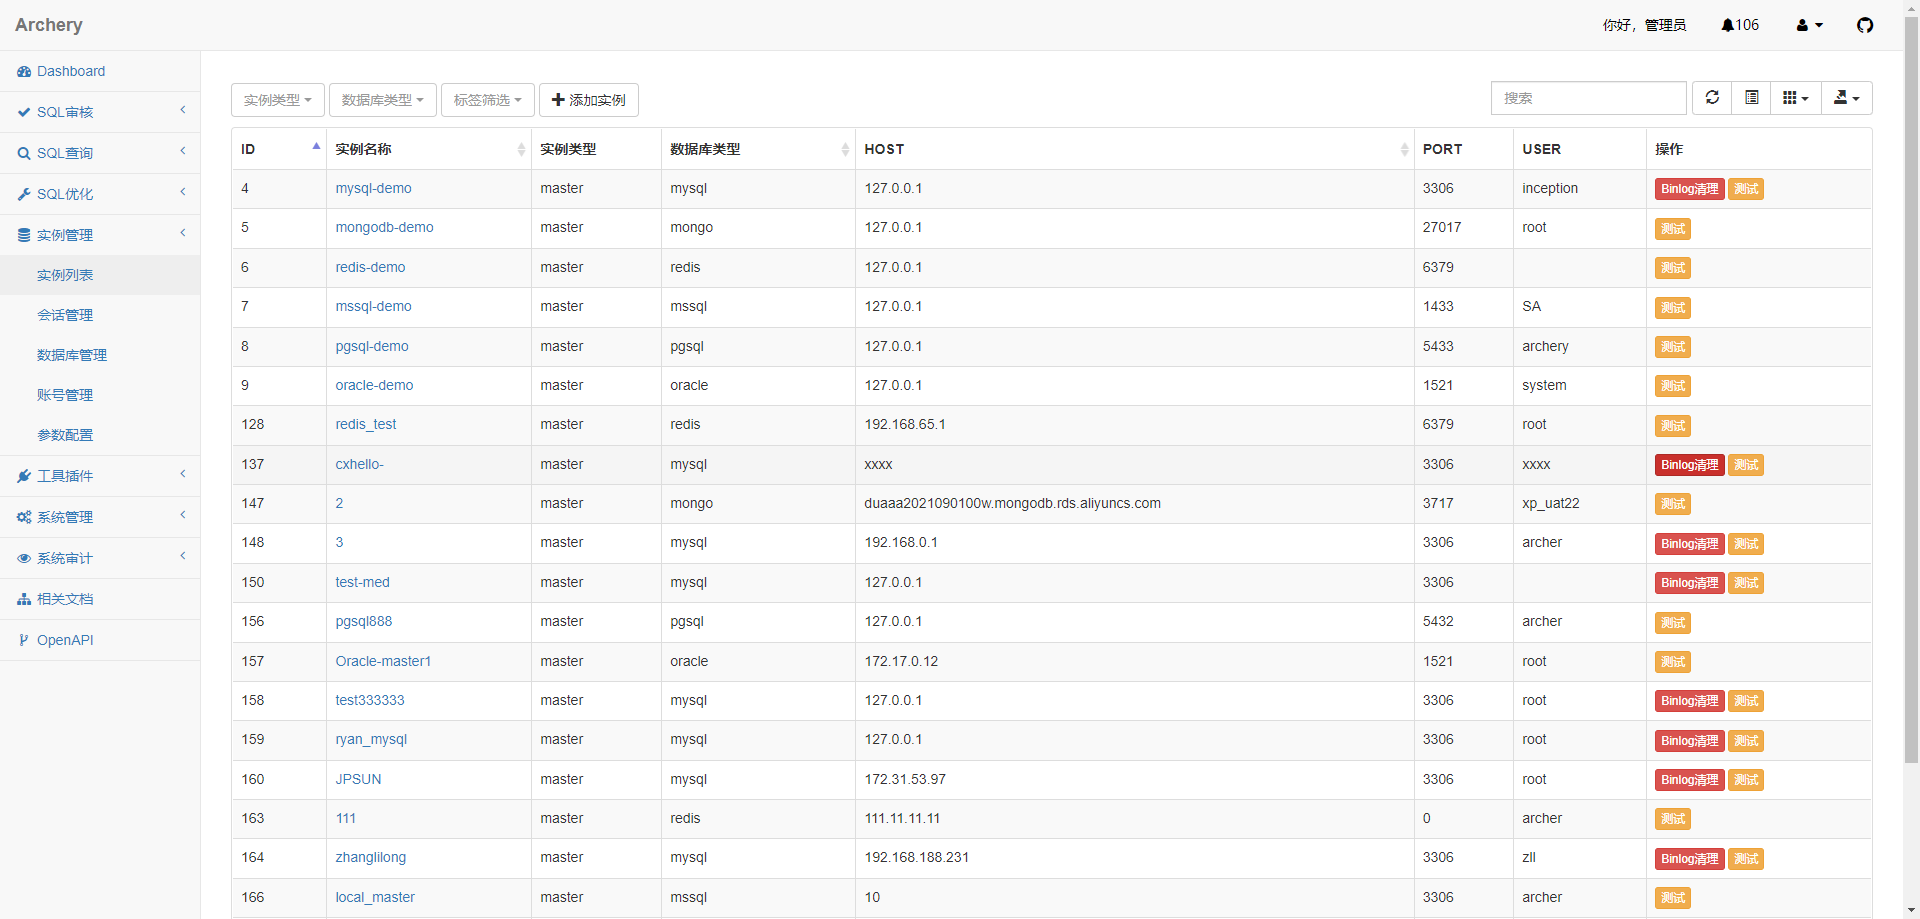This screenshot has height=919, width=1920.
Task: Select port value 27017
Action: click(1442, 227)
